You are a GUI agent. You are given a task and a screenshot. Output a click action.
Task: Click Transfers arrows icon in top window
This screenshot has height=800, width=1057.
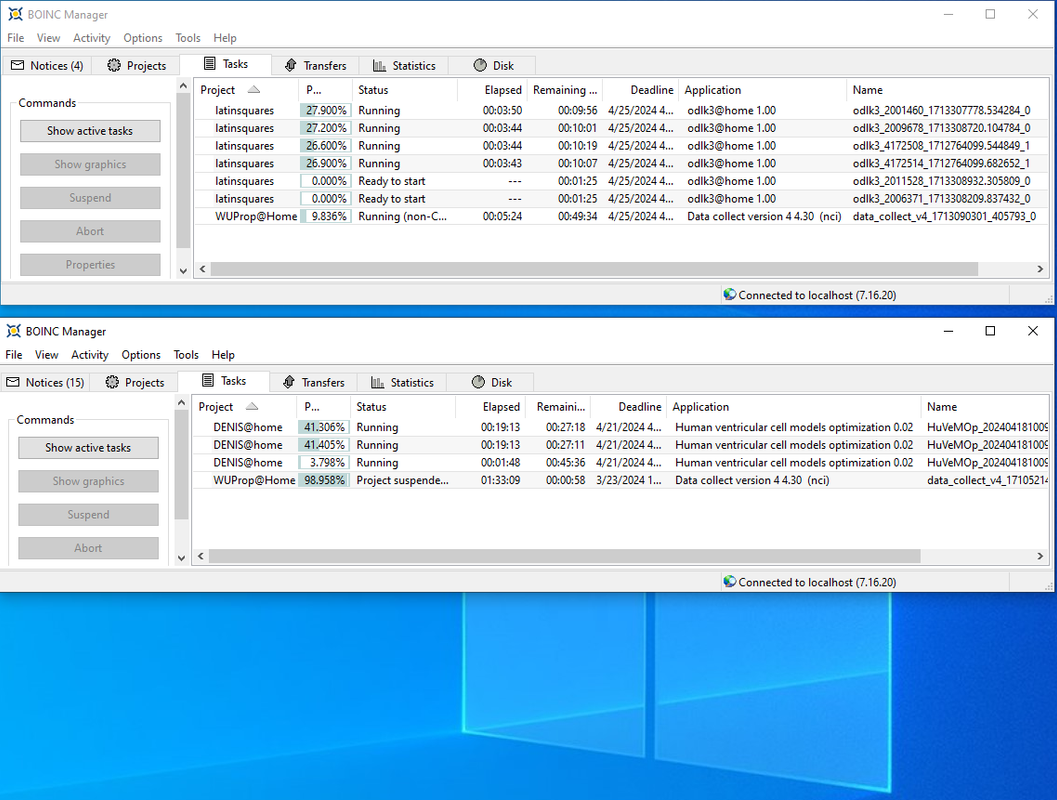291,65
